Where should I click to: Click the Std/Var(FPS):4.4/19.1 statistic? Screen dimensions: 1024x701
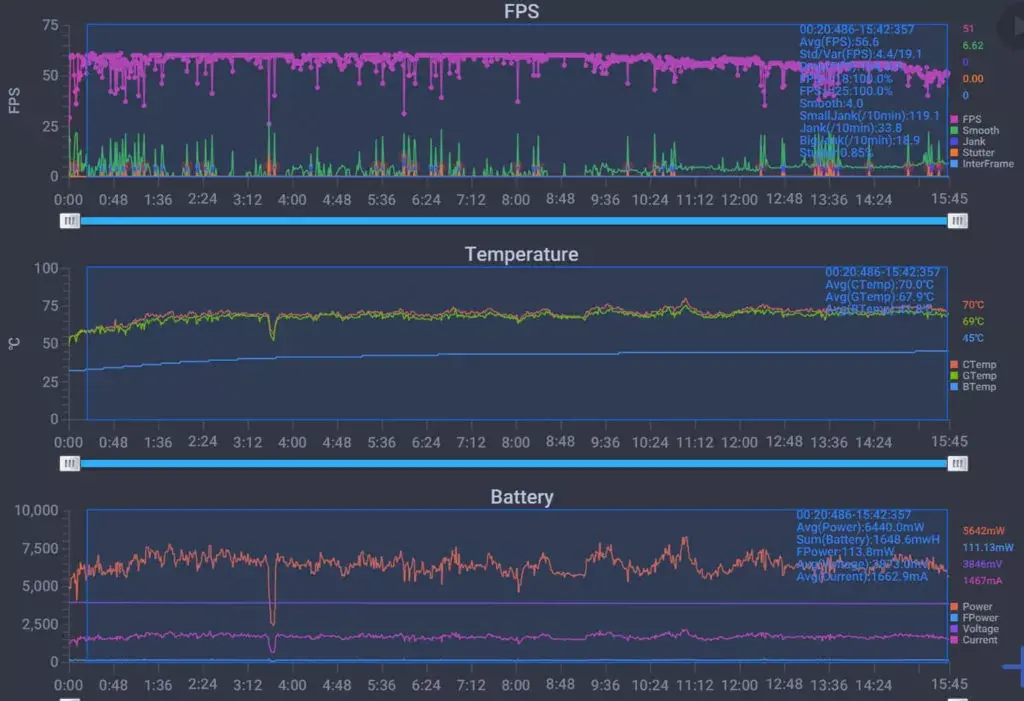tap(860, 54)
